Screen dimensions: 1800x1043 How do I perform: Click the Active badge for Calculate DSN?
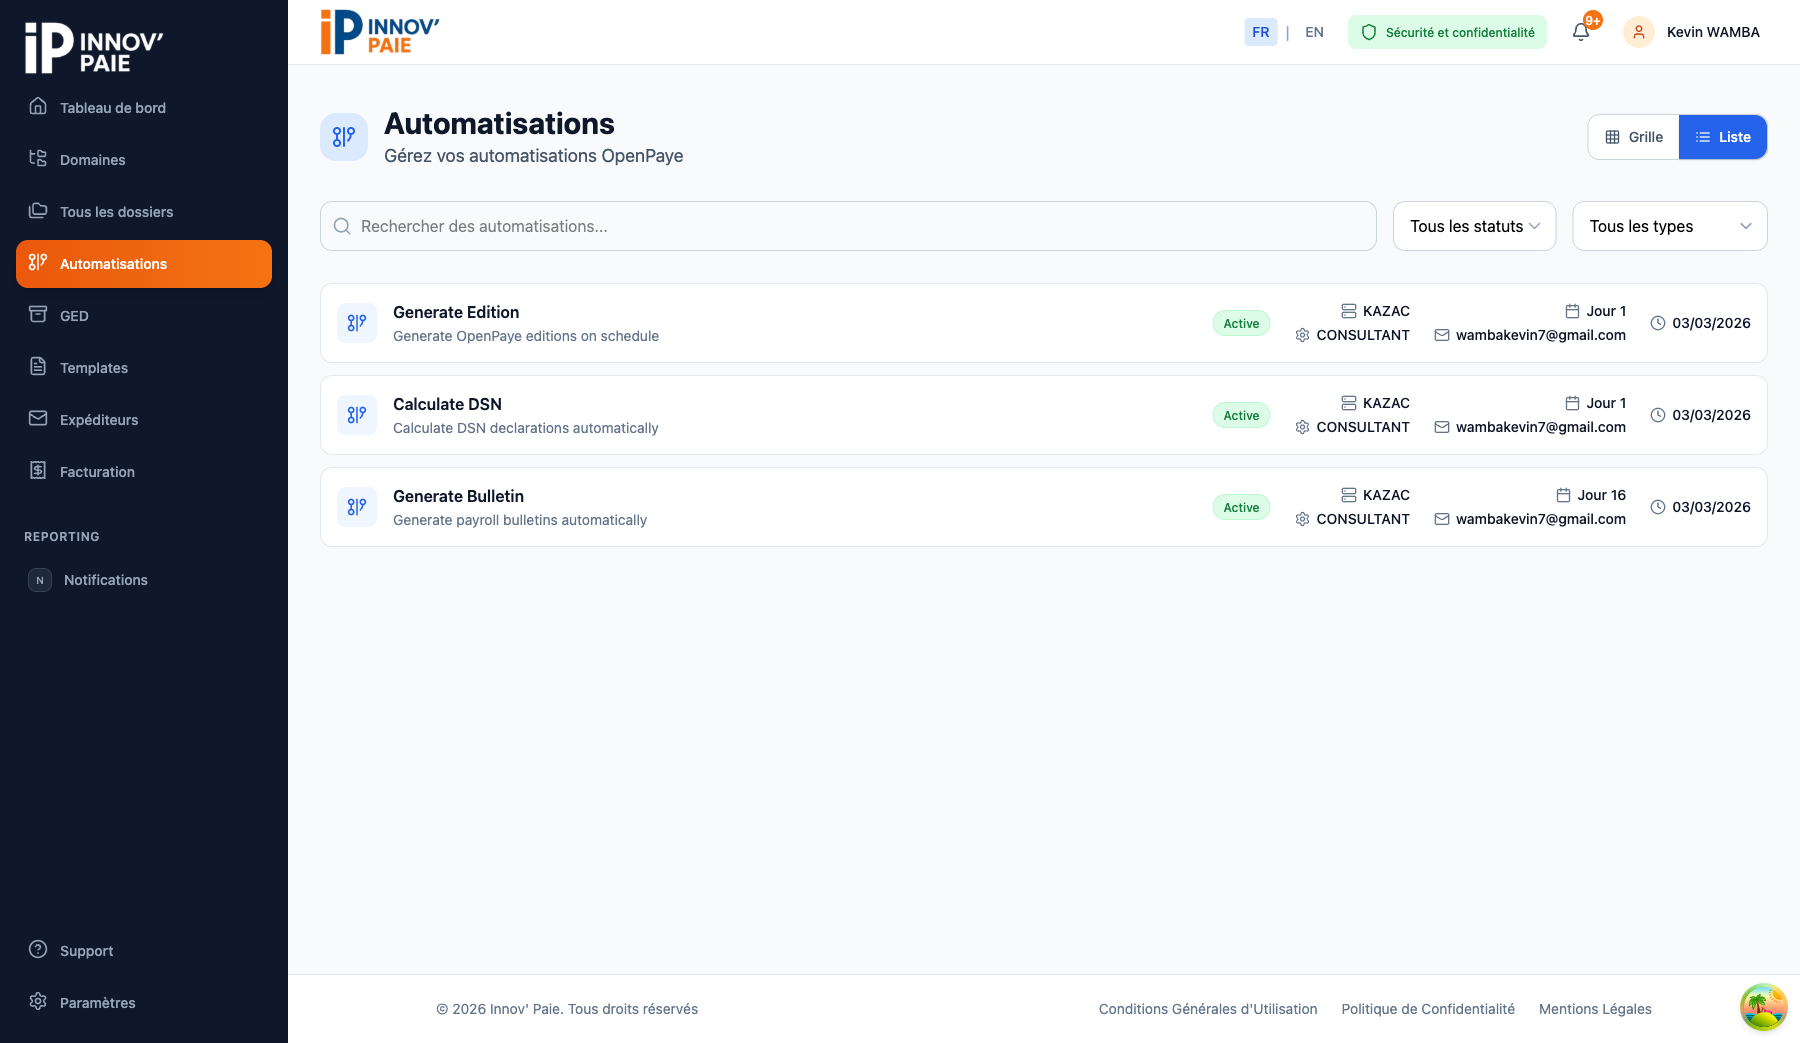coord(1240,415)
